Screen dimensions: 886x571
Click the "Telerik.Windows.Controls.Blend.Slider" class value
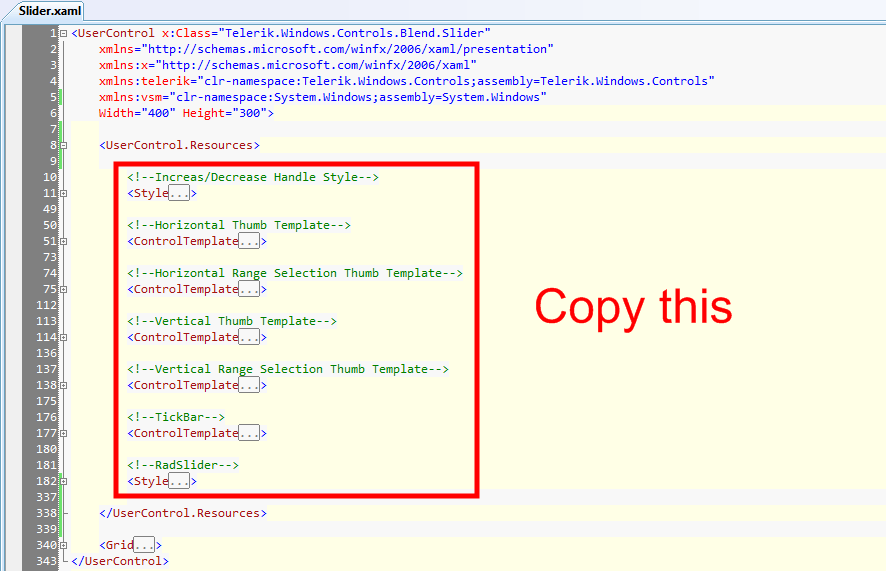[x=354, y=33]
